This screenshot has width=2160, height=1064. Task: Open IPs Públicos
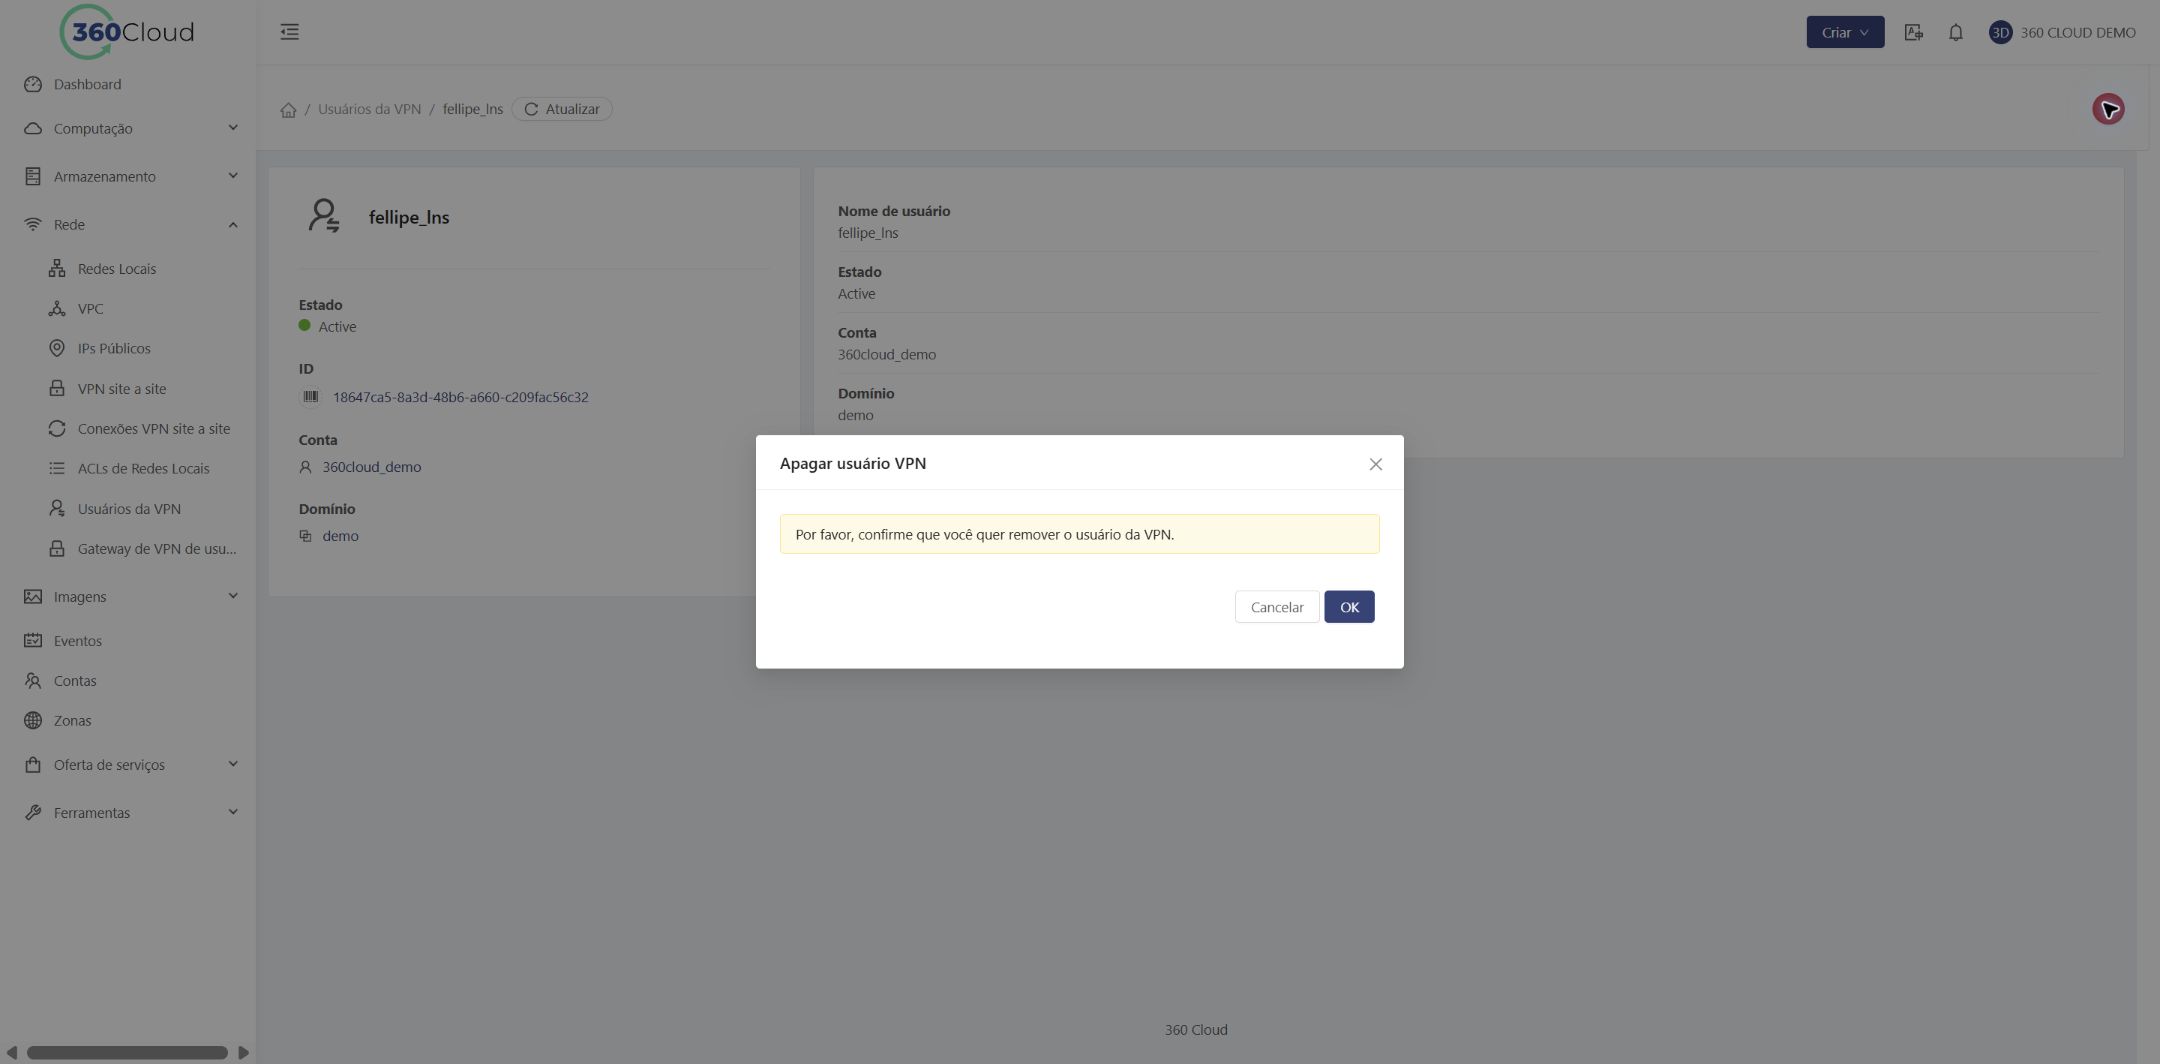128,348
